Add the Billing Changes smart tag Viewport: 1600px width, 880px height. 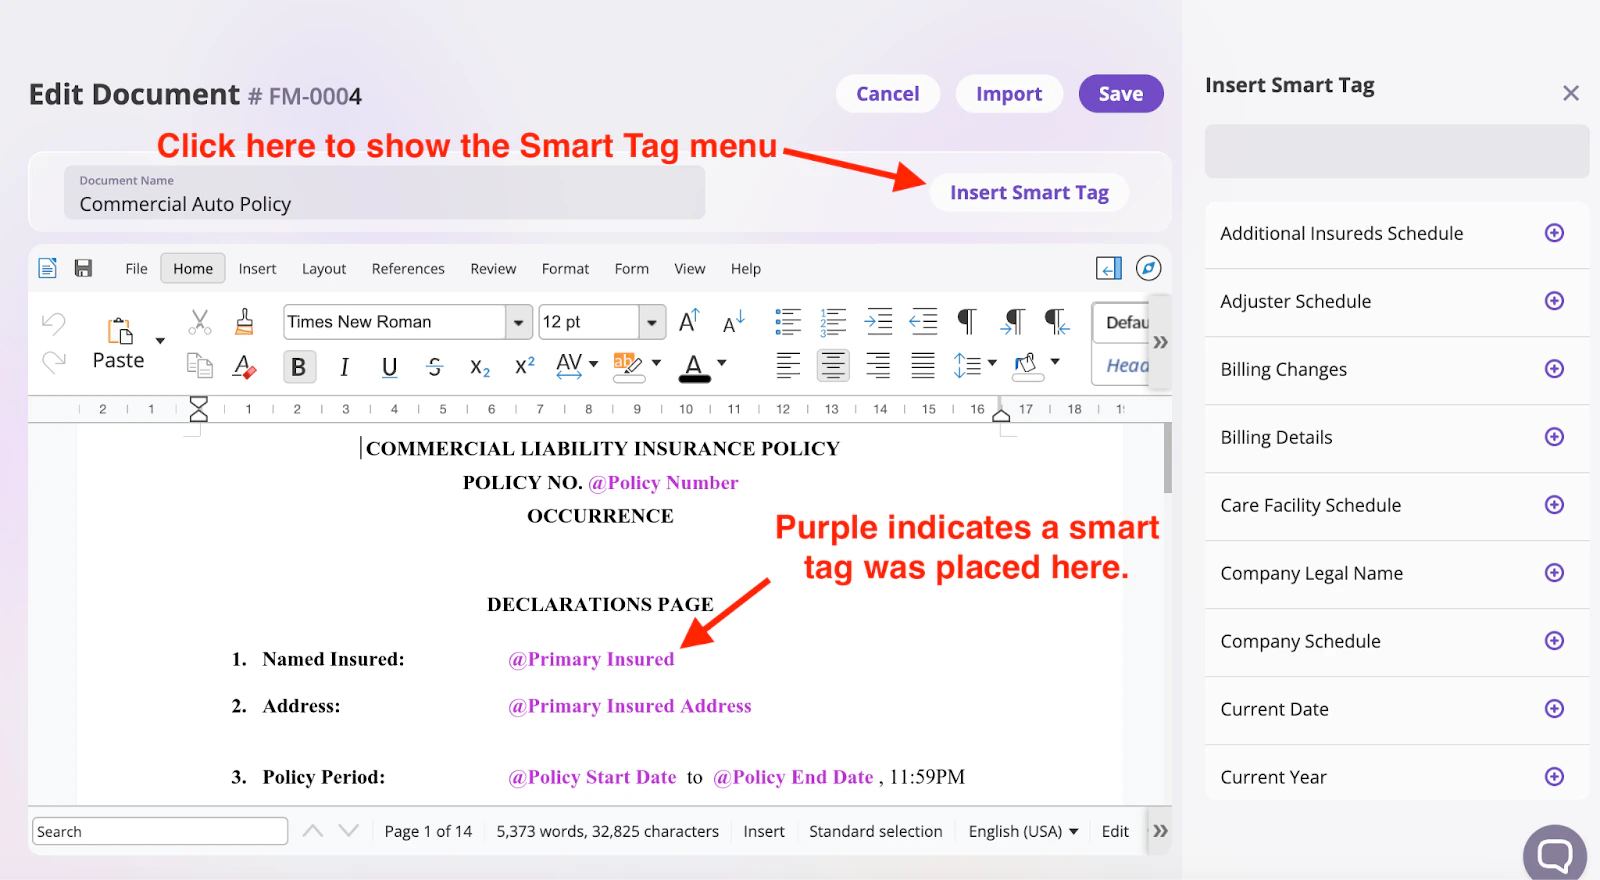tap(1554, 369)
